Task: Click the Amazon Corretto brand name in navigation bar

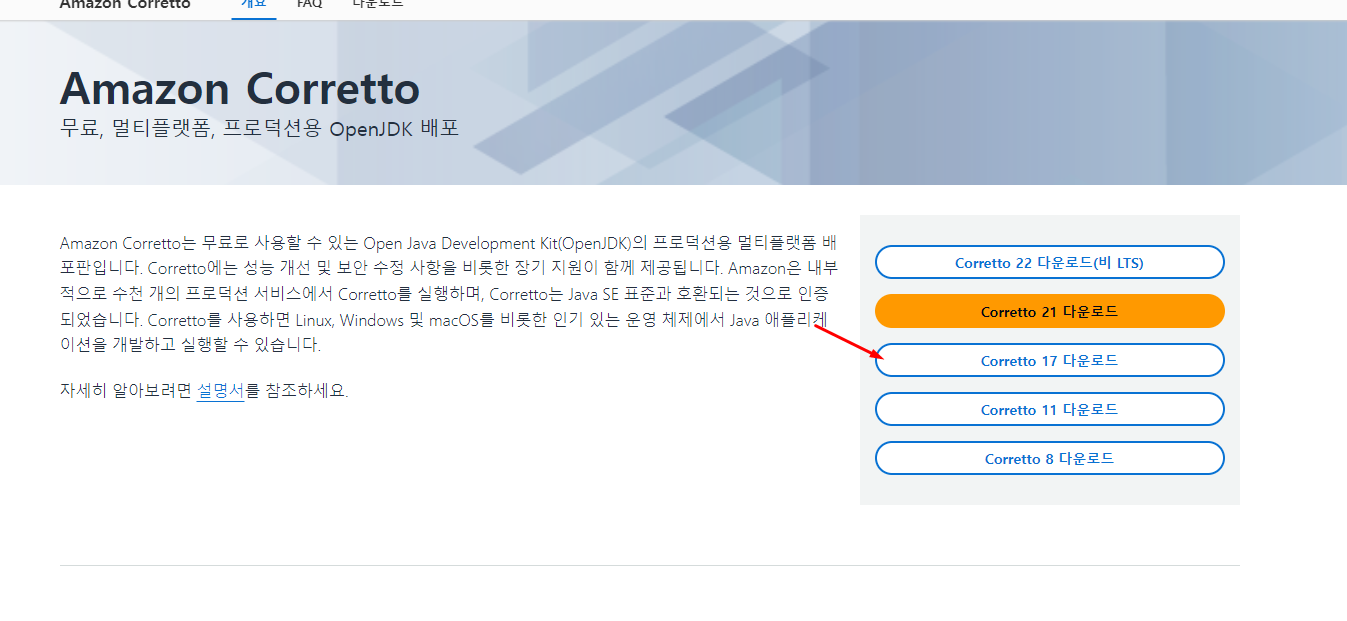Action: pyautogui.click(x=125, y=4)
